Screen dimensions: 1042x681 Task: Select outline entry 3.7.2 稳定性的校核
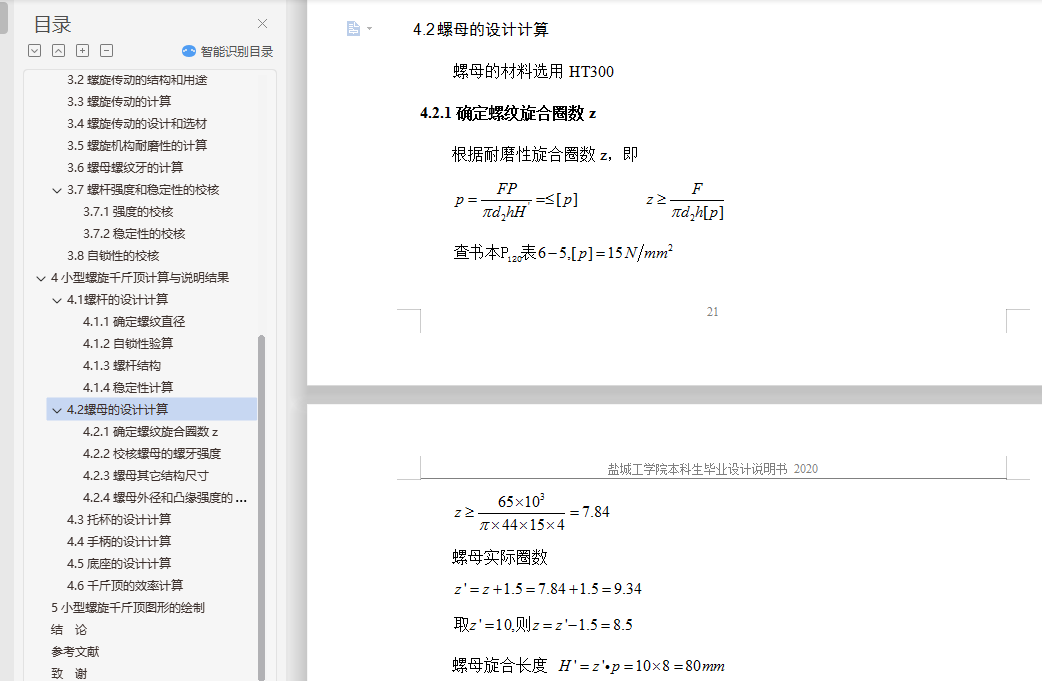coord(134,233)
